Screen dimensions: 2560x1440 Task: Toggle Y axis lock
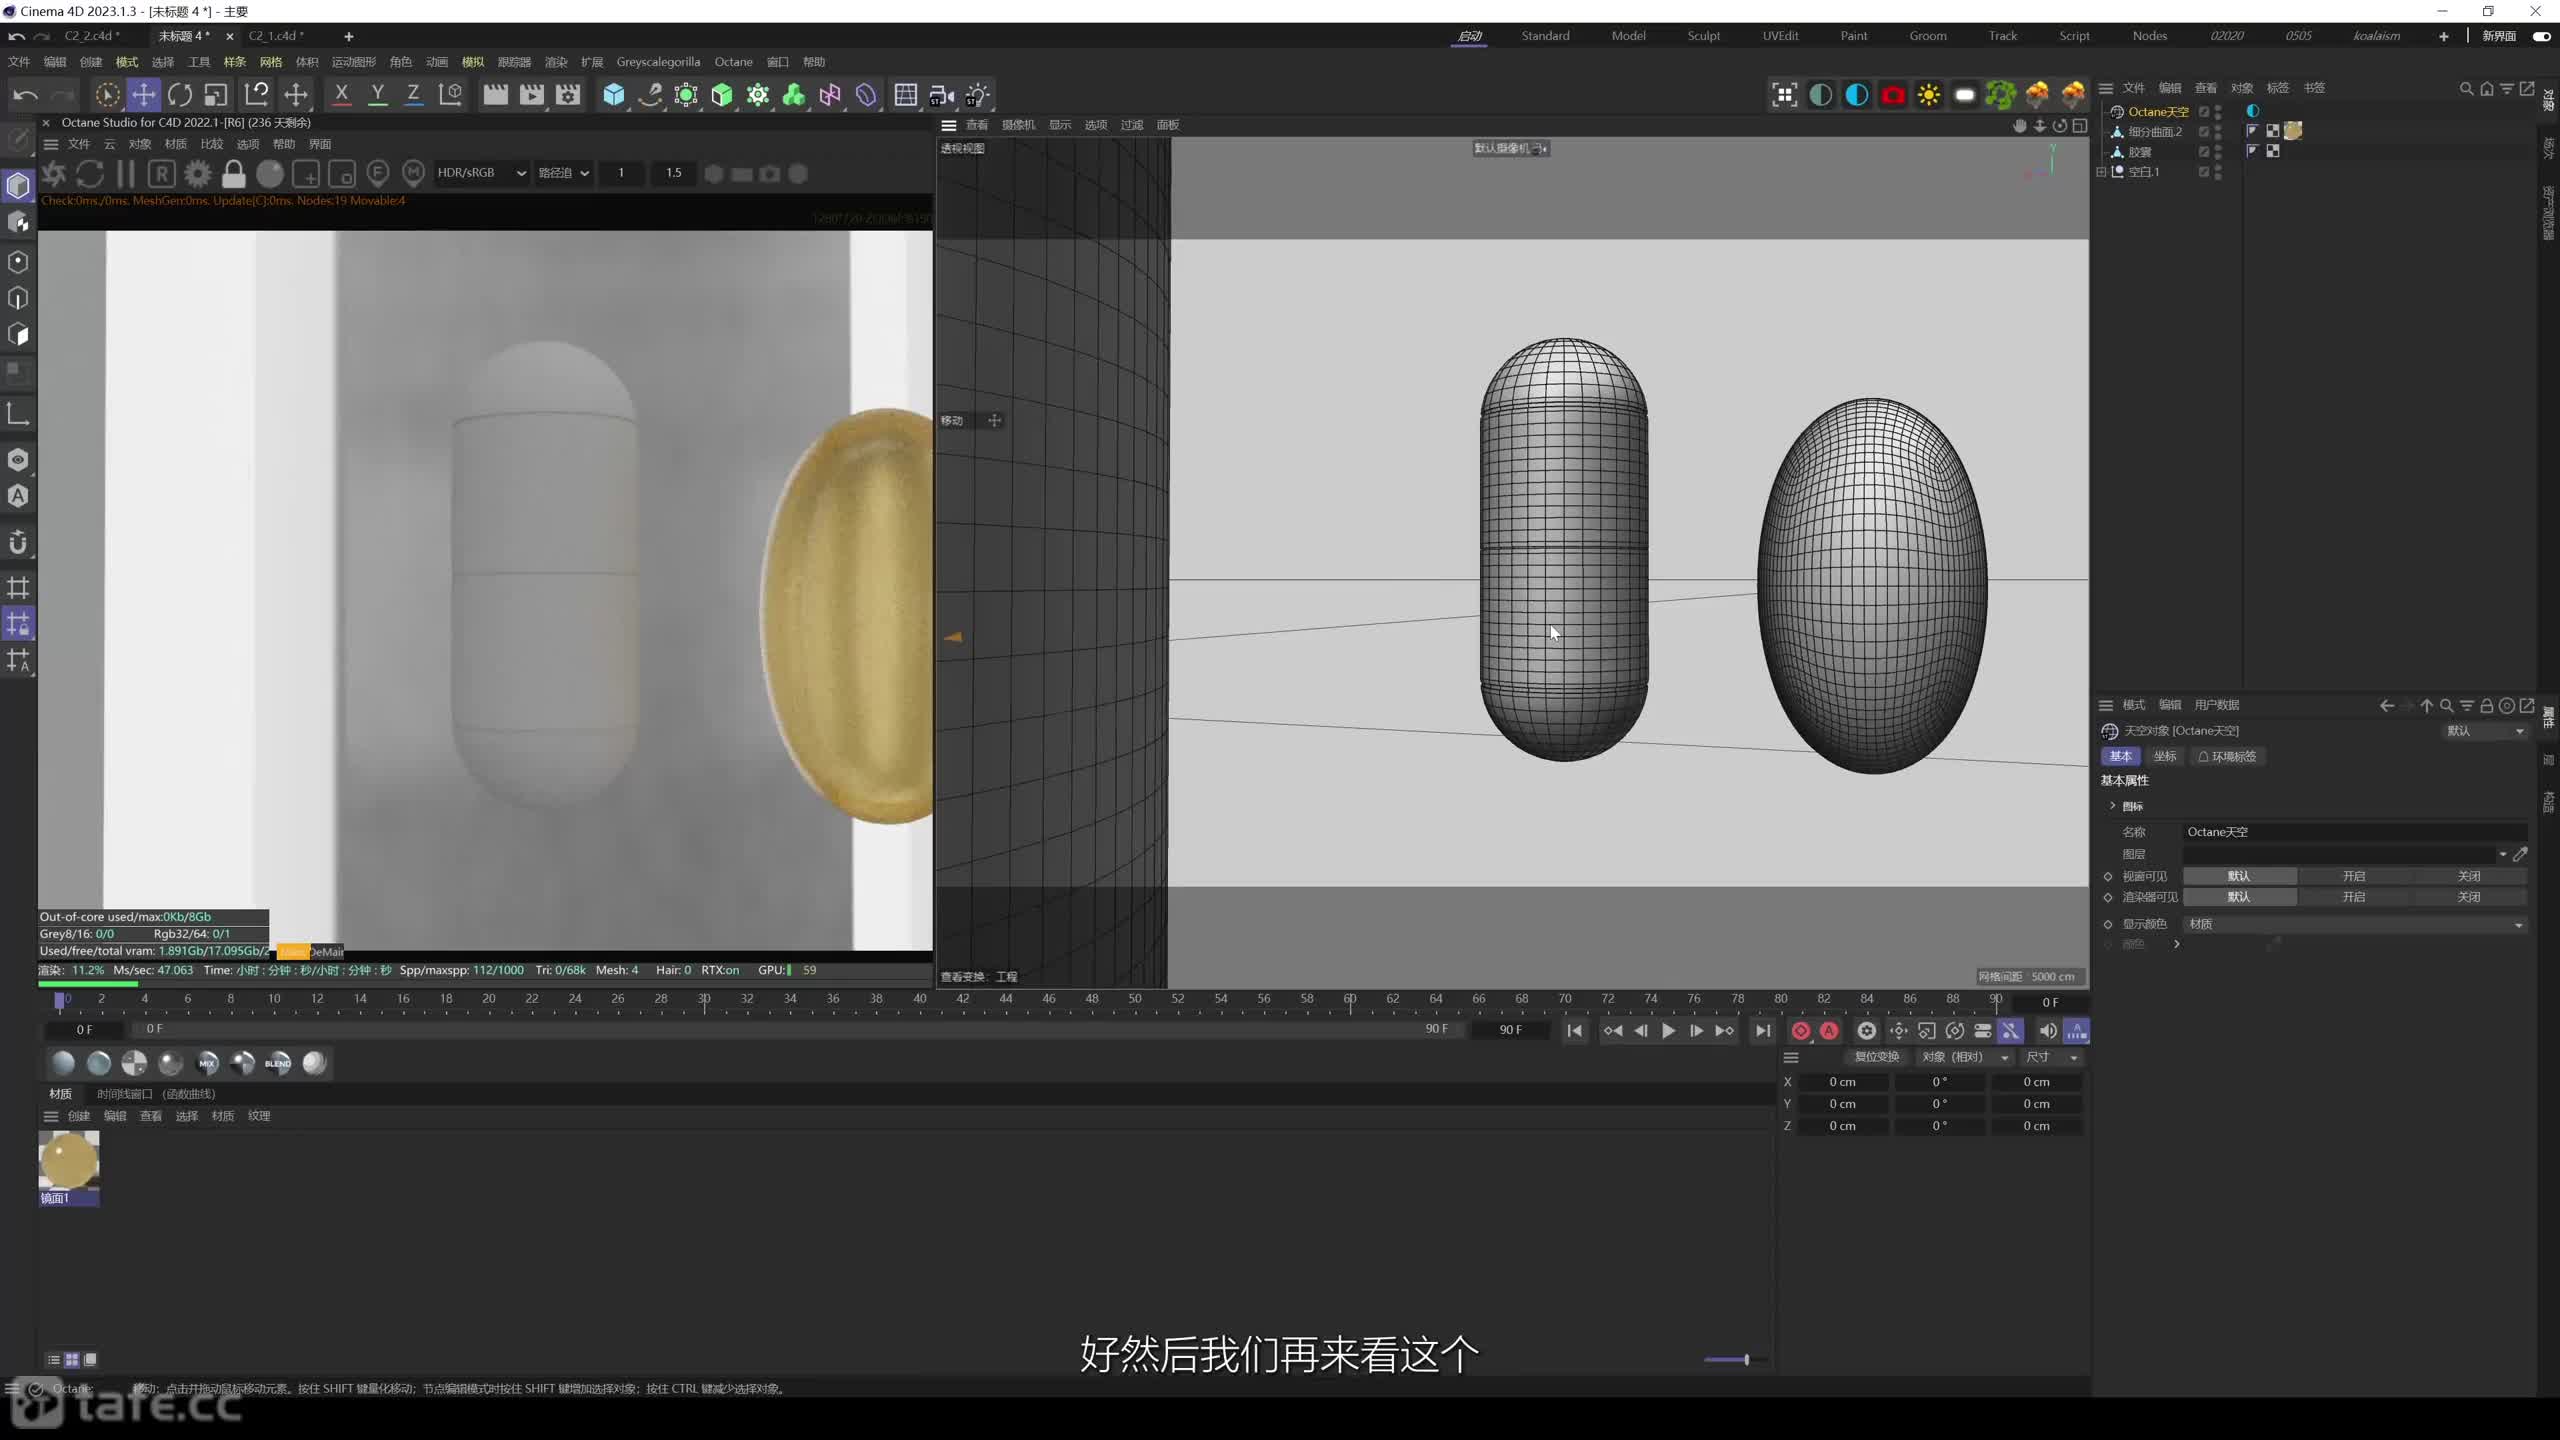pyautogui.click(x=377, y=95)
